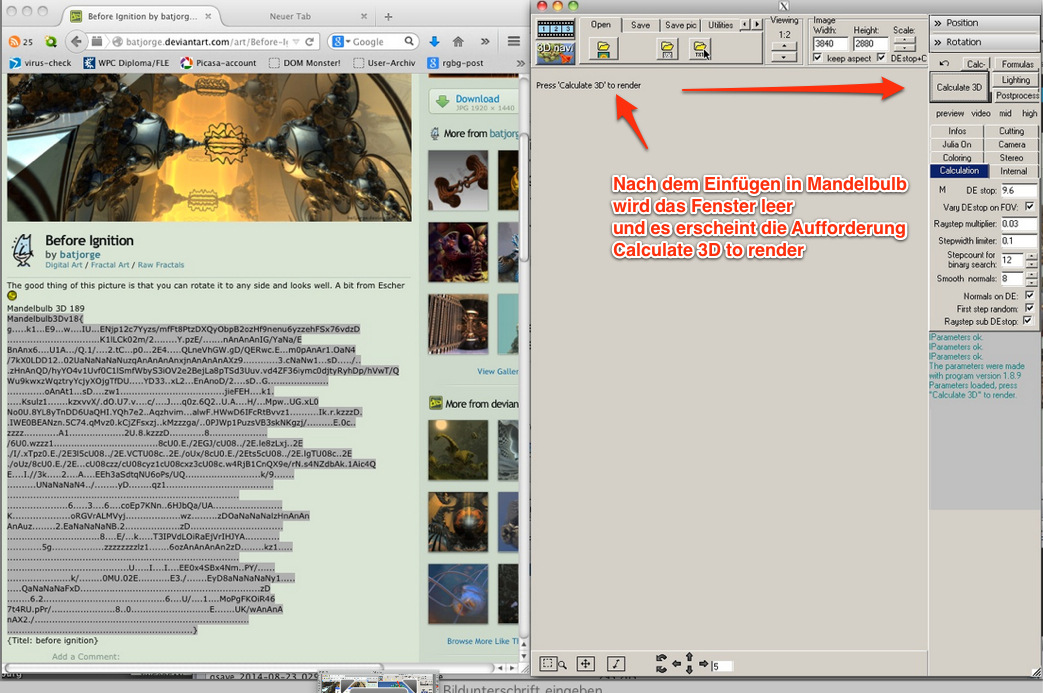Open the animation filmstrip icon in Mandelbulb

point(555,29)
